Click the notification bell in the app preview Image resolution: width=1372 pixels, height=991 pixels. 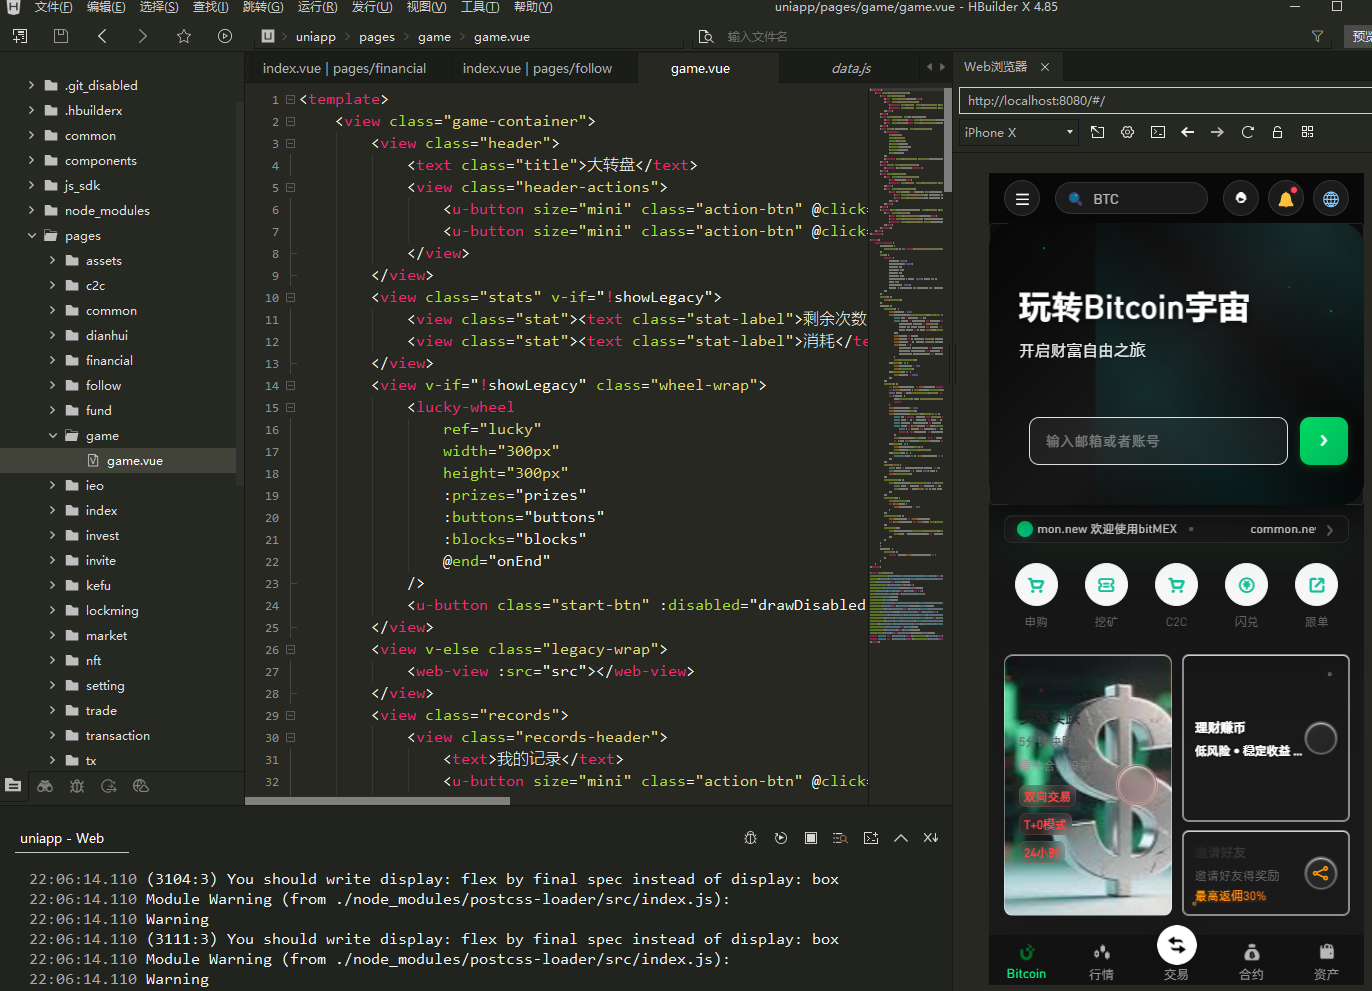1286,199
